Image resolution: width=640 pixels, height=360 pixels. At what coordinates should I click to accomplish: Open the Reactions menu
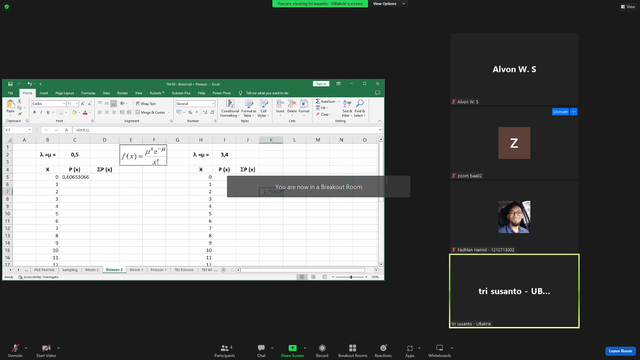pyautogui.click(x=383, y=351)
